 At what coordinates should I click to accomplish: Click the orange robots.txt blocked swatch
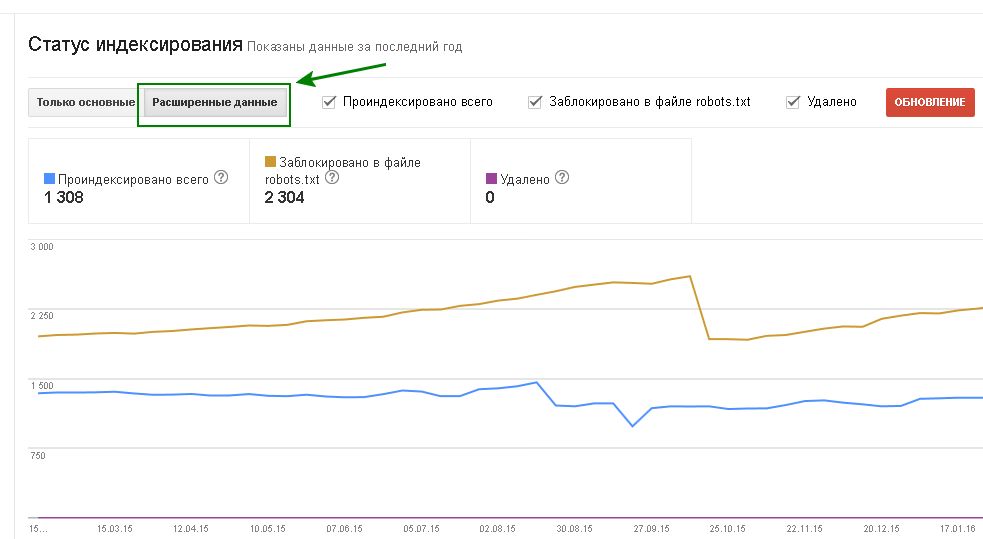(270, 161)
